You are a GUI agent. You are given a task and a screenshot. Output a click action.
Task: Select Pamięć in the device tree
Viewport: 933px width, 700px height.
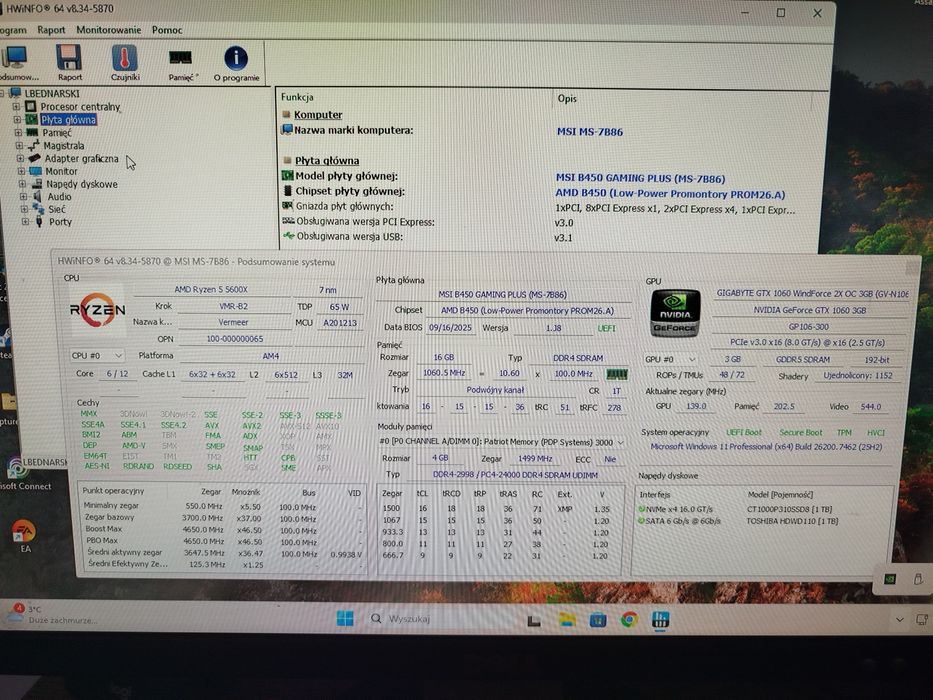coord(57,133)
